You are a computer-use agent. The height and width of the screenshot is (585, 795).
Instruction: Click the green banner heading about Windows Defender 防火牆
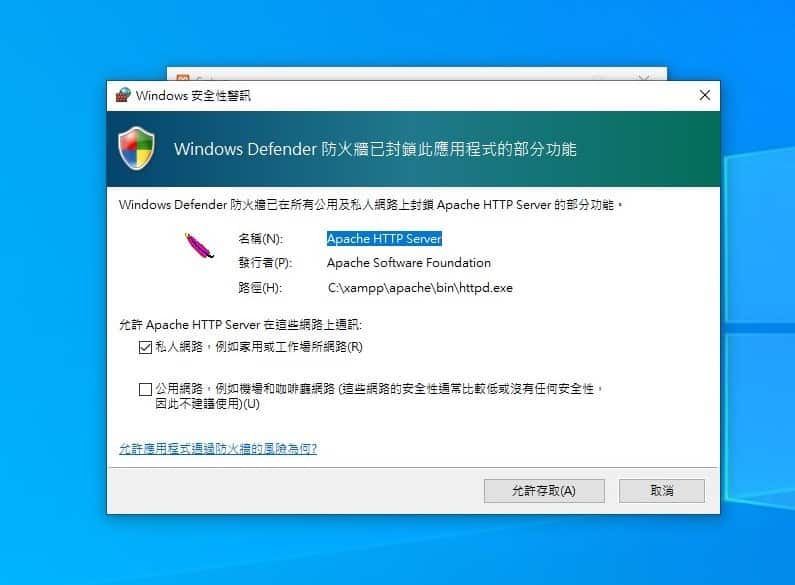pyautogui.click(x=375, y=149)
